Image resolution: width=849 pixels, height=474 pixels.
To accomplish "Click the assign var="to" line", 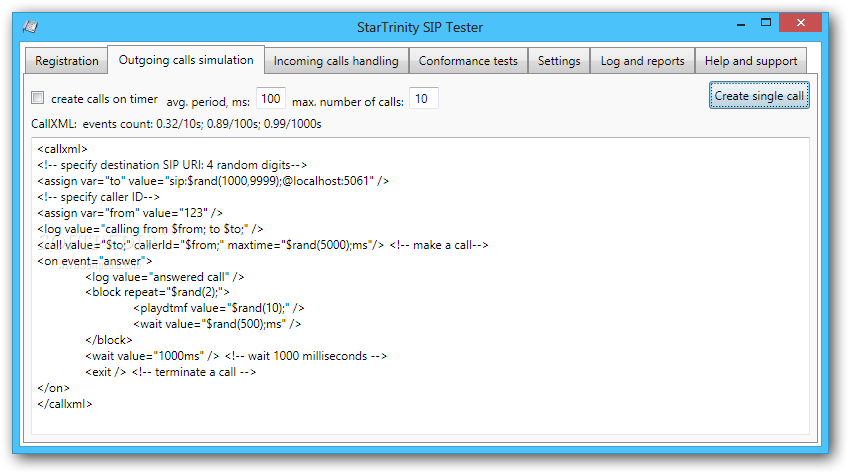I will pyautogui.click(x=213, y=181).
